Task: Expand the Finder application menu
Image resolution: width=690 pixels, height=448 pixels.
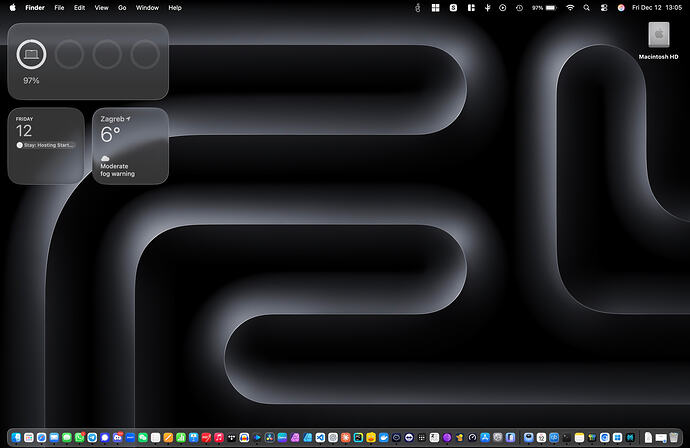Action: click(x=35, y=7)
